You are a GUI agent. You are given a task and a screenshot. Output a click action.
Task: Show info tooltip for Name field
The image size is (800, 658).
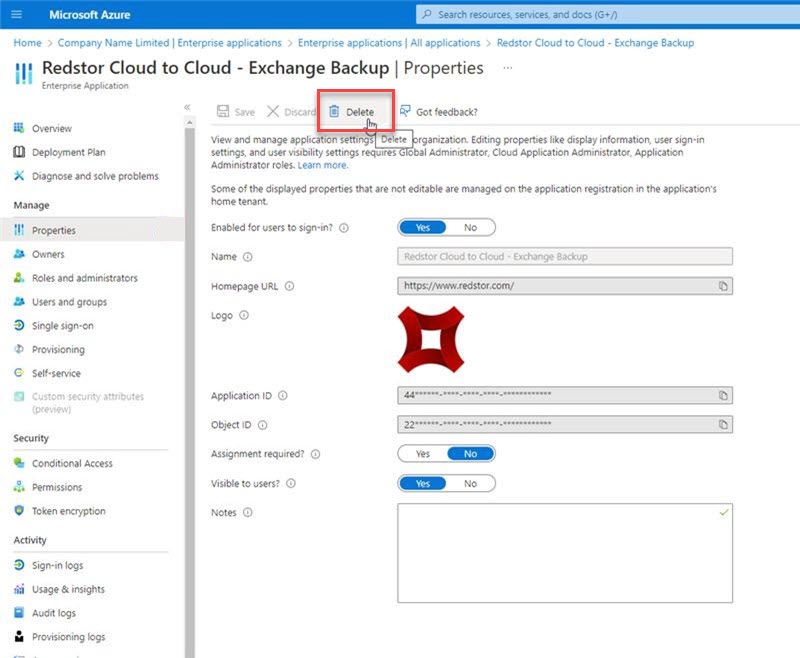click(x=247, y=257)
